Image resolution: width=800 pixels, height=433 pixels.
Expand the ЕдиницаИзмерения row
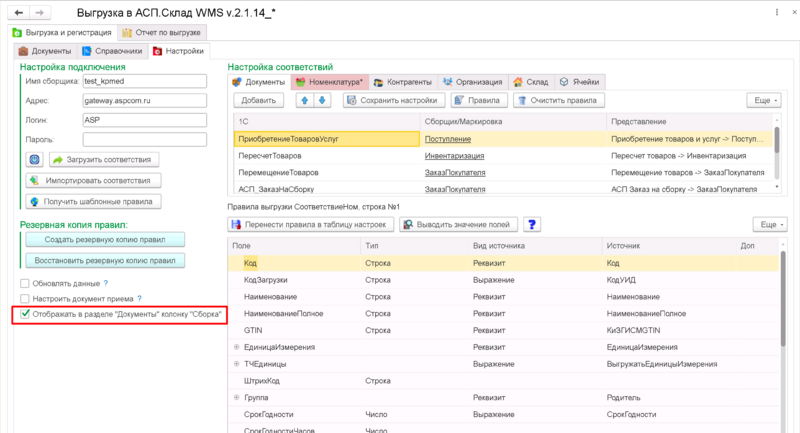point(236,347)
